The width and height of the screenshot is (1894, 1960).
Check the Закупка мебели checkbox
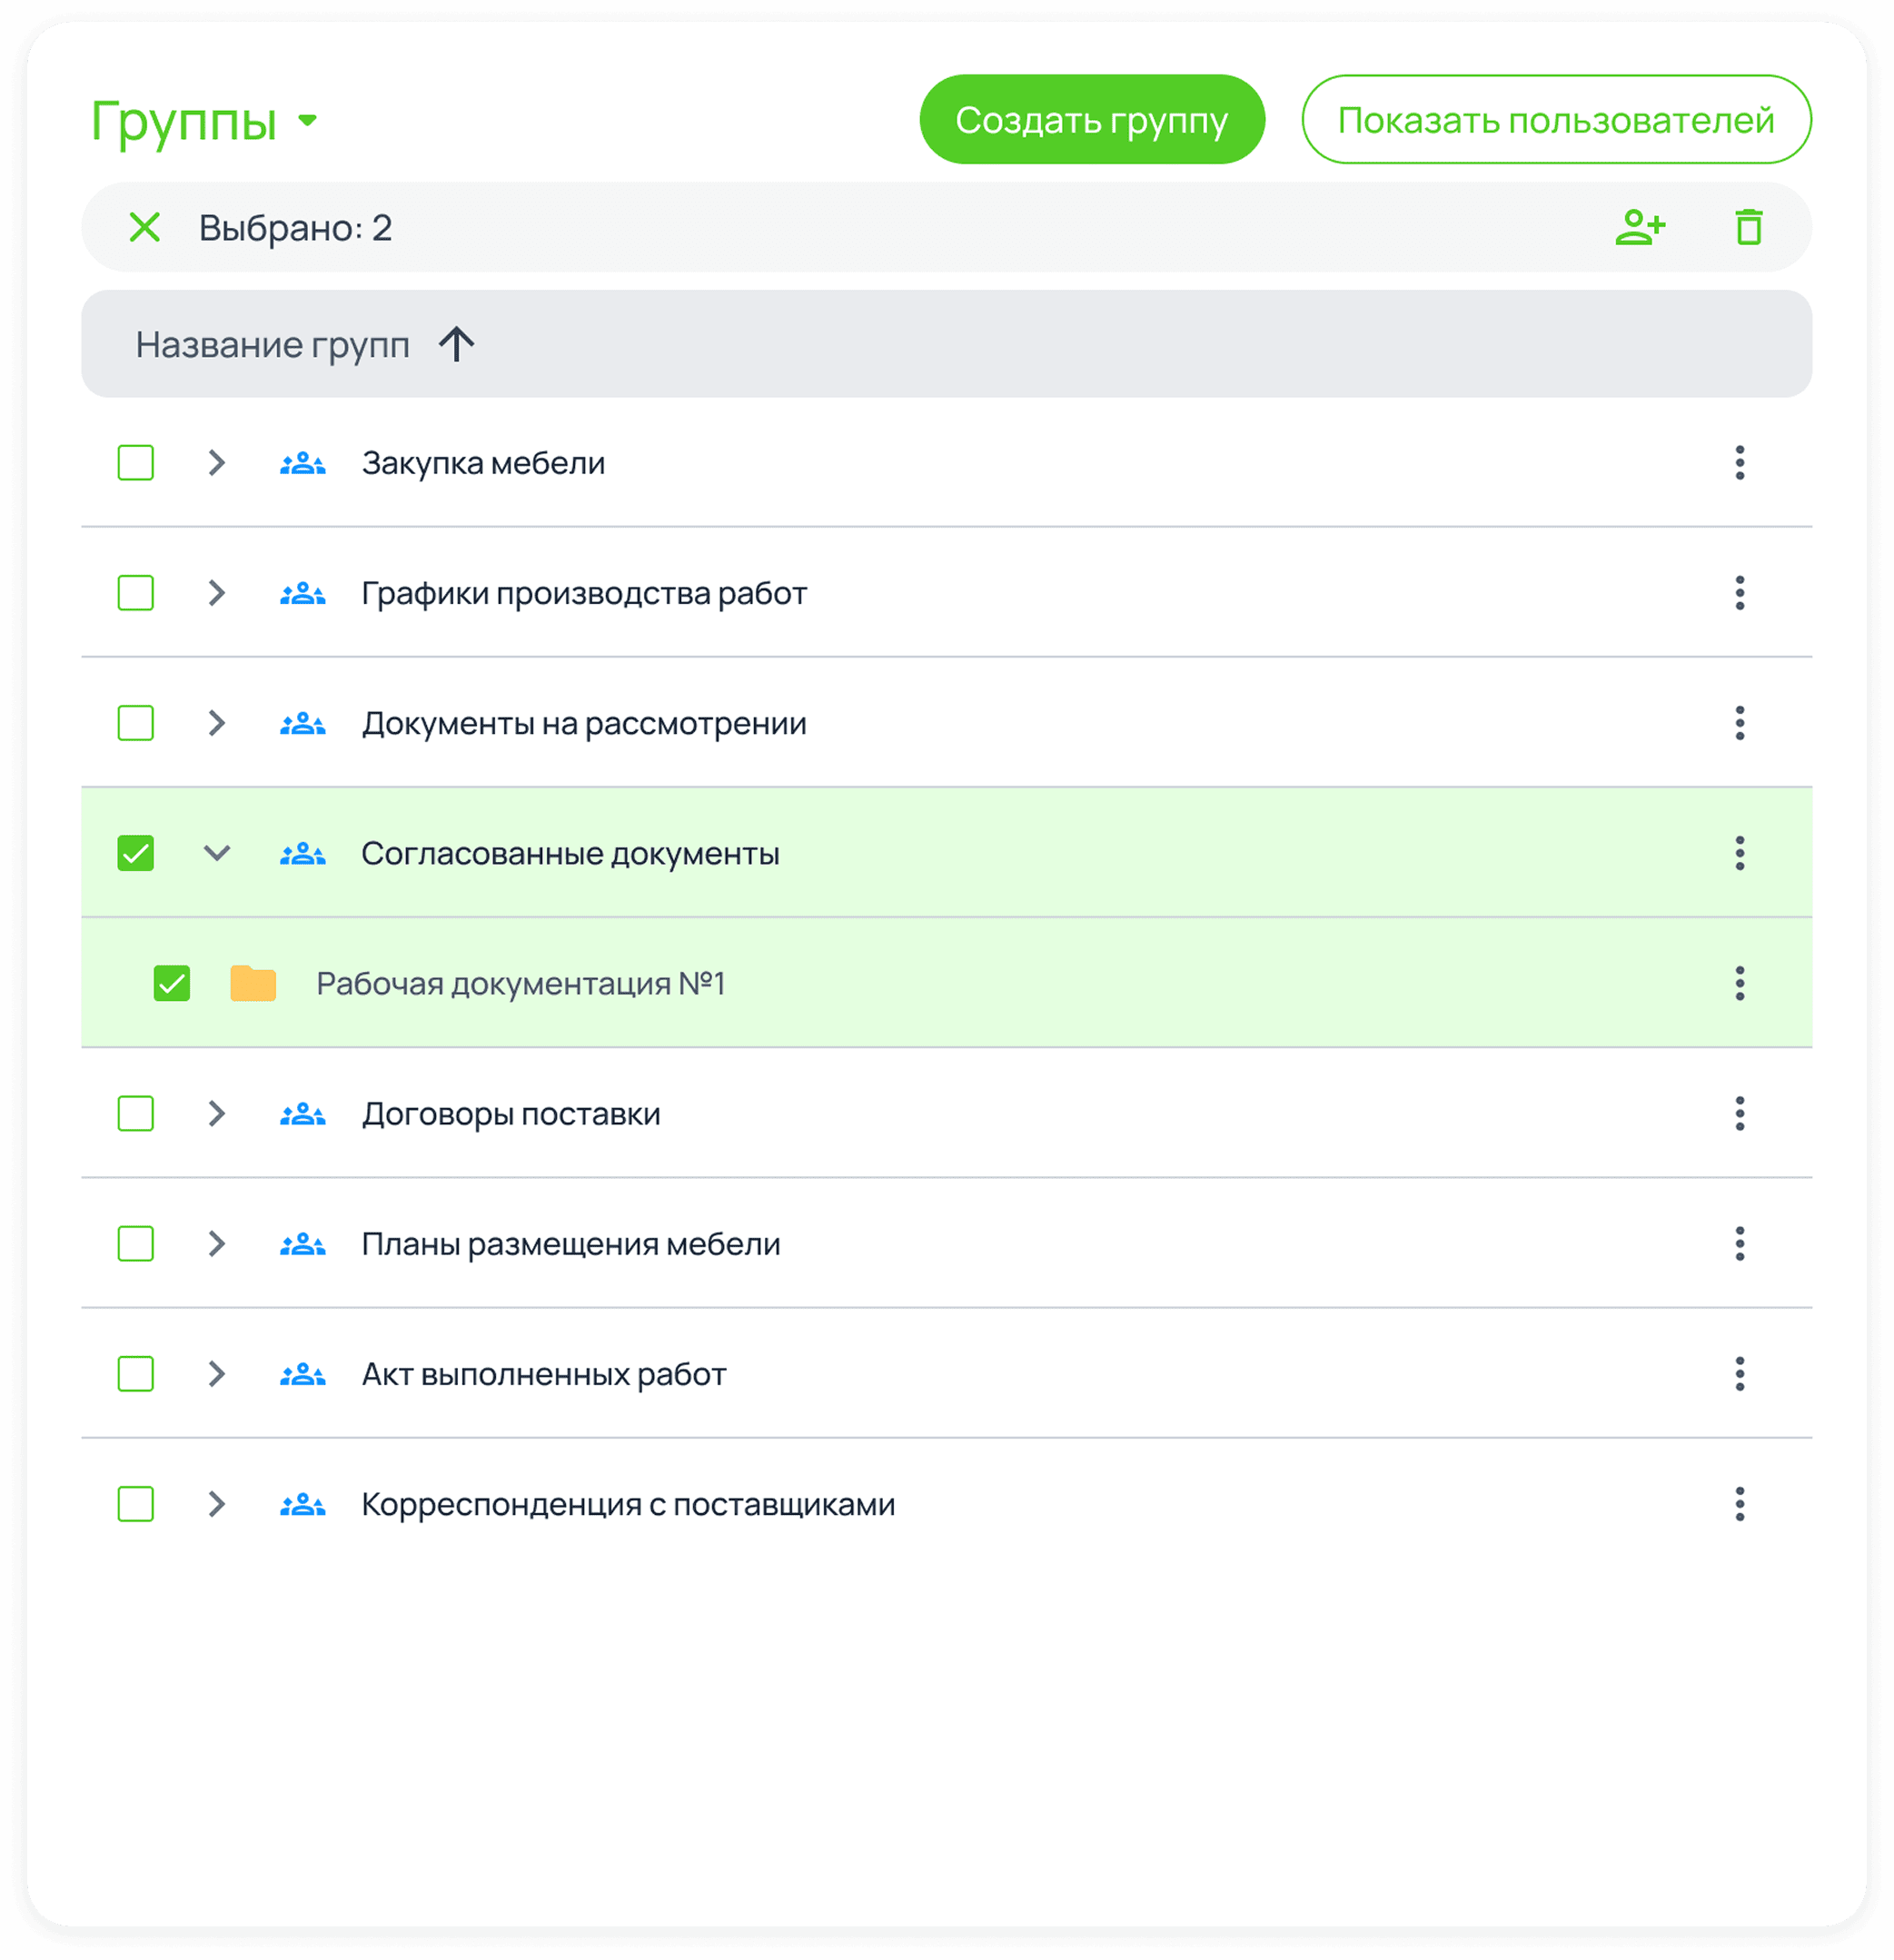[x=136, y=463]
